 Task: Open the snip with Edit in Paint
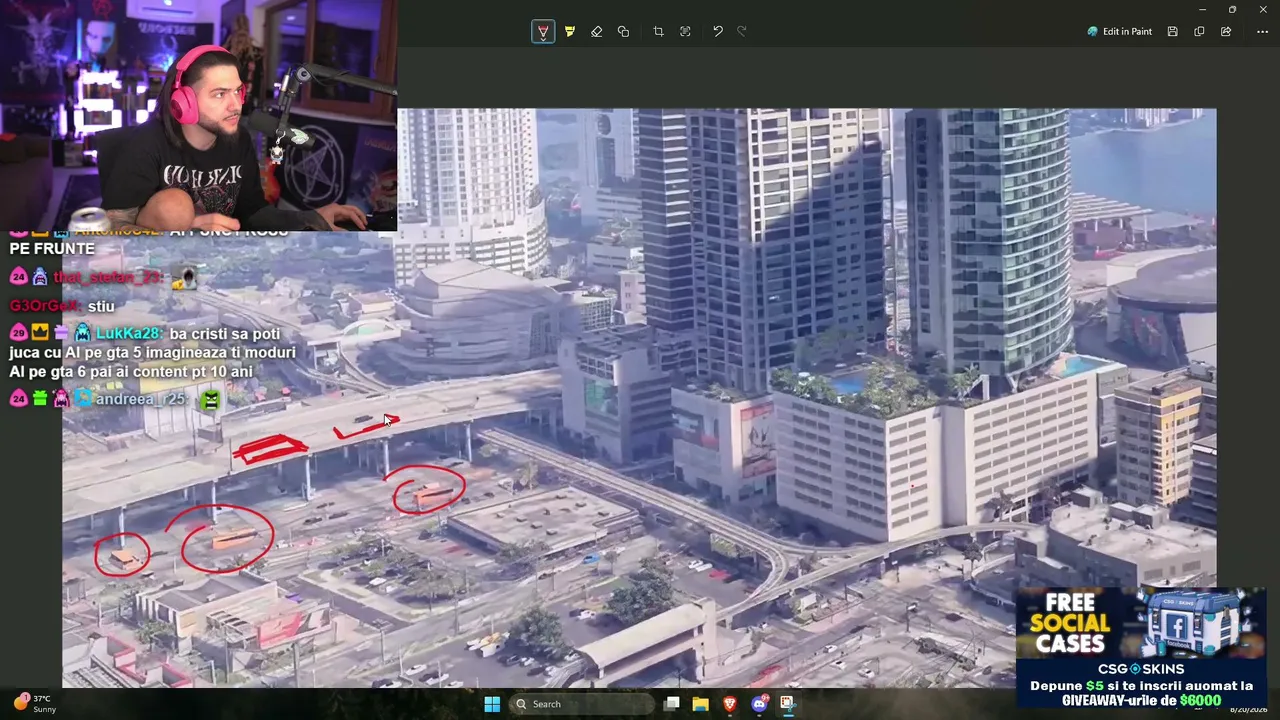[x=1120, y=32]
